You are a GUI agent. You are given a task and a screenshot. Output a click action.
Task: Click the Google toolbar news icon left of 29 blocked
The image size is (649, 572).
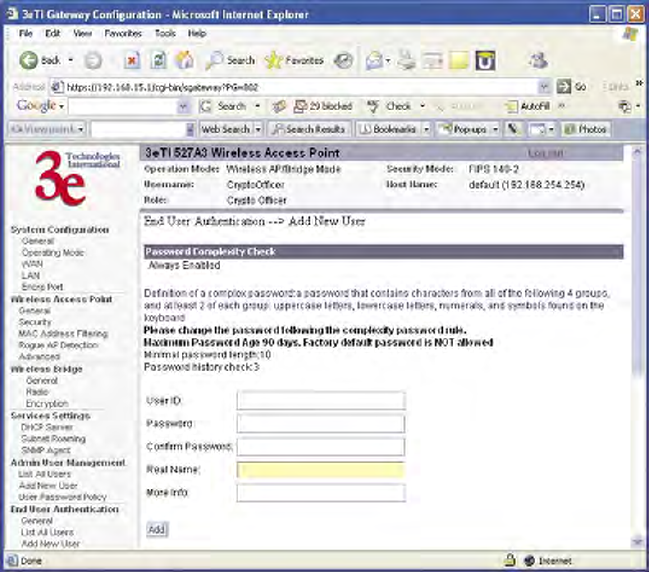pyautogui.click(x=279, y=107)
